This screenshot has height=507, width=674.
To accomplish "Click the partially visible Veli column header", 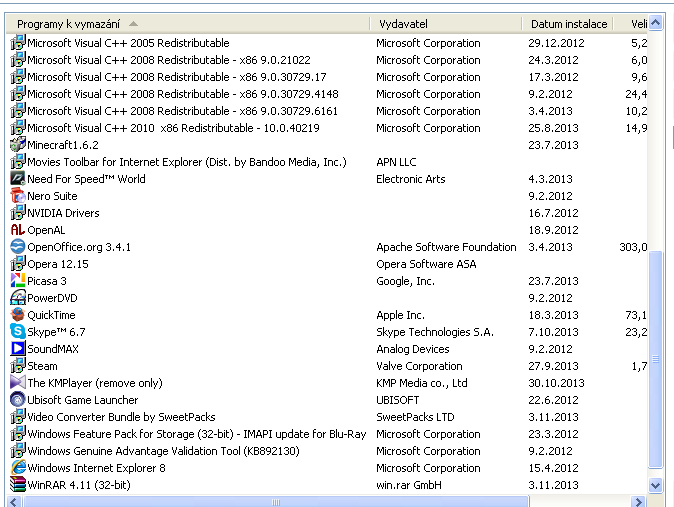I will (631, 24).
